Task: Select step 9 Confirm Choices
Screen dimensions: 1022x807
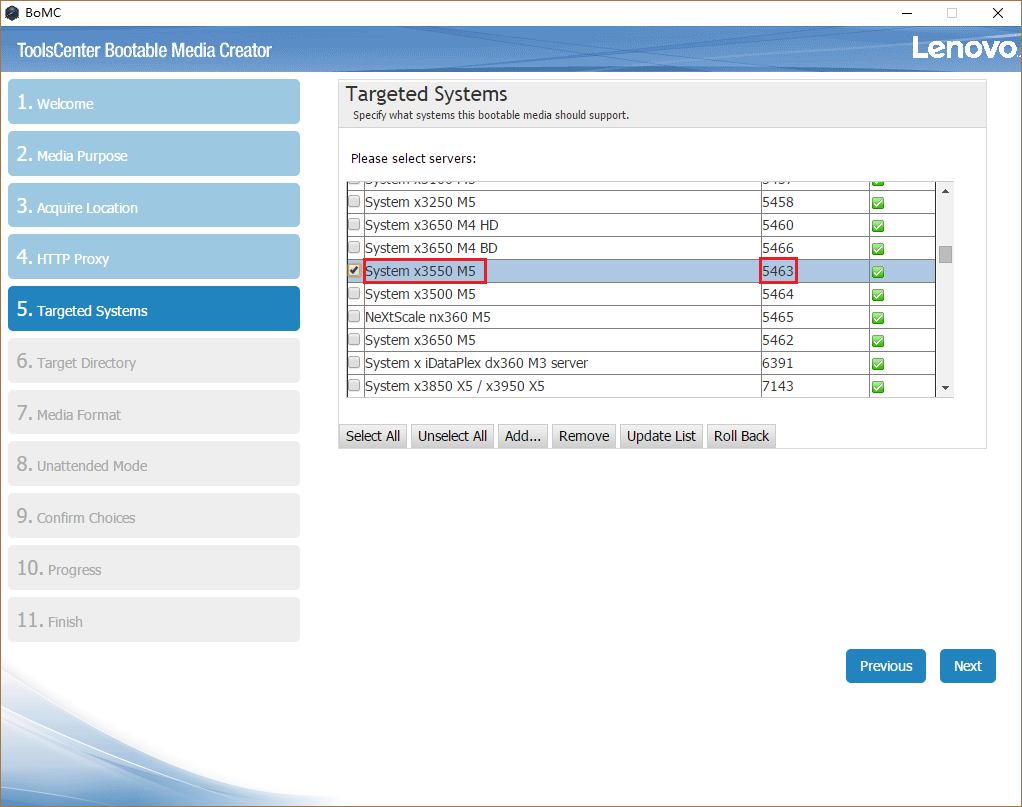Action: pos(154,516)
